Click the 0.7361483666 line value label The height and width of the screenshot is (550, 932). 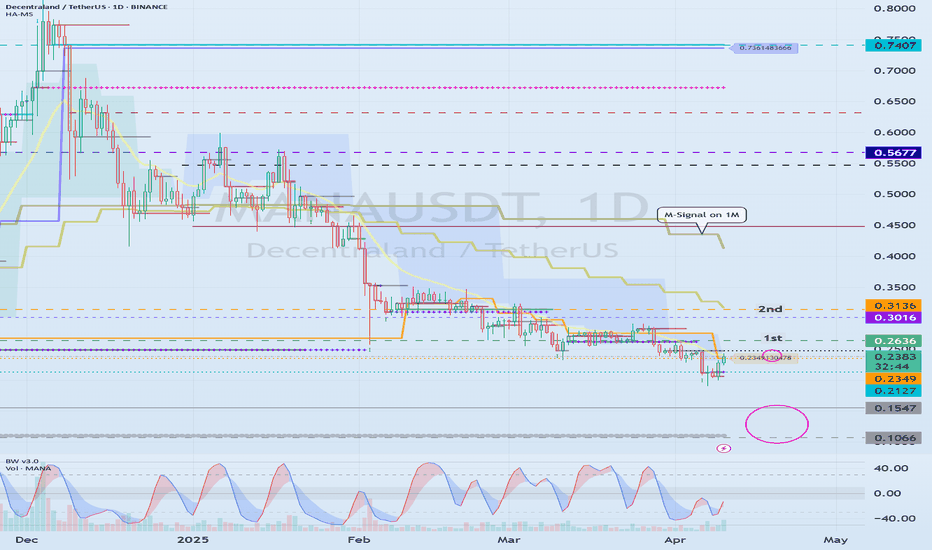(764, 48)
